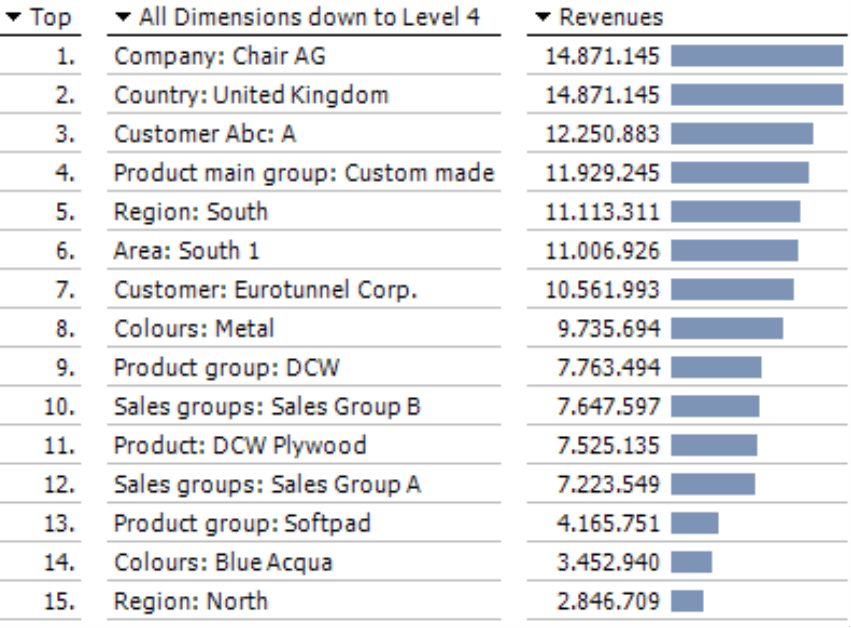Viewport: 851px width, 628px height.
Task: Click revenue value 9.735.694
Action: [608, 329]
